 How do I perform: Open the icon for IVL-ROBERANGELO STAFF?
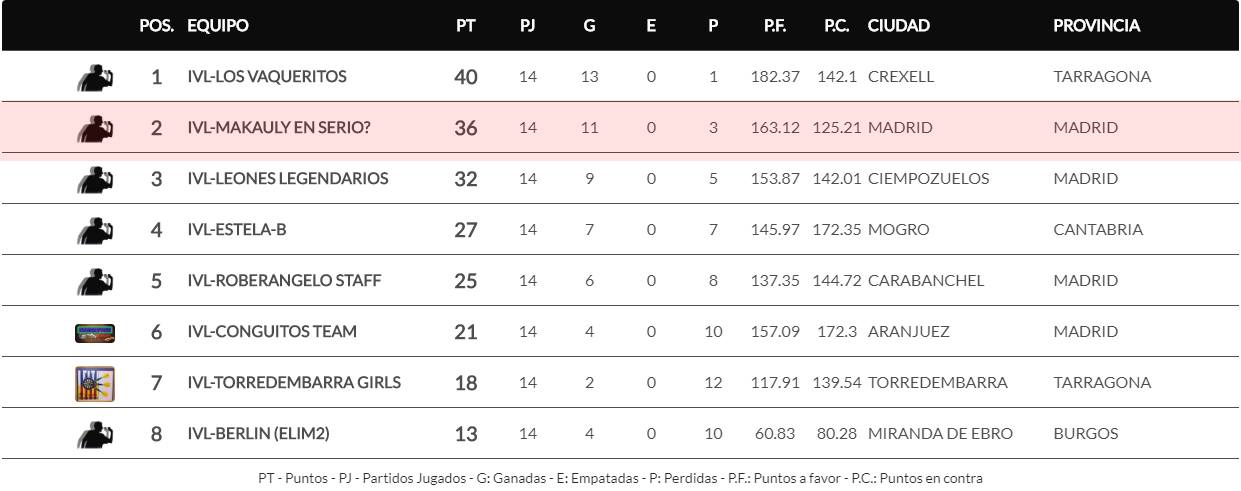coord(95,281)
